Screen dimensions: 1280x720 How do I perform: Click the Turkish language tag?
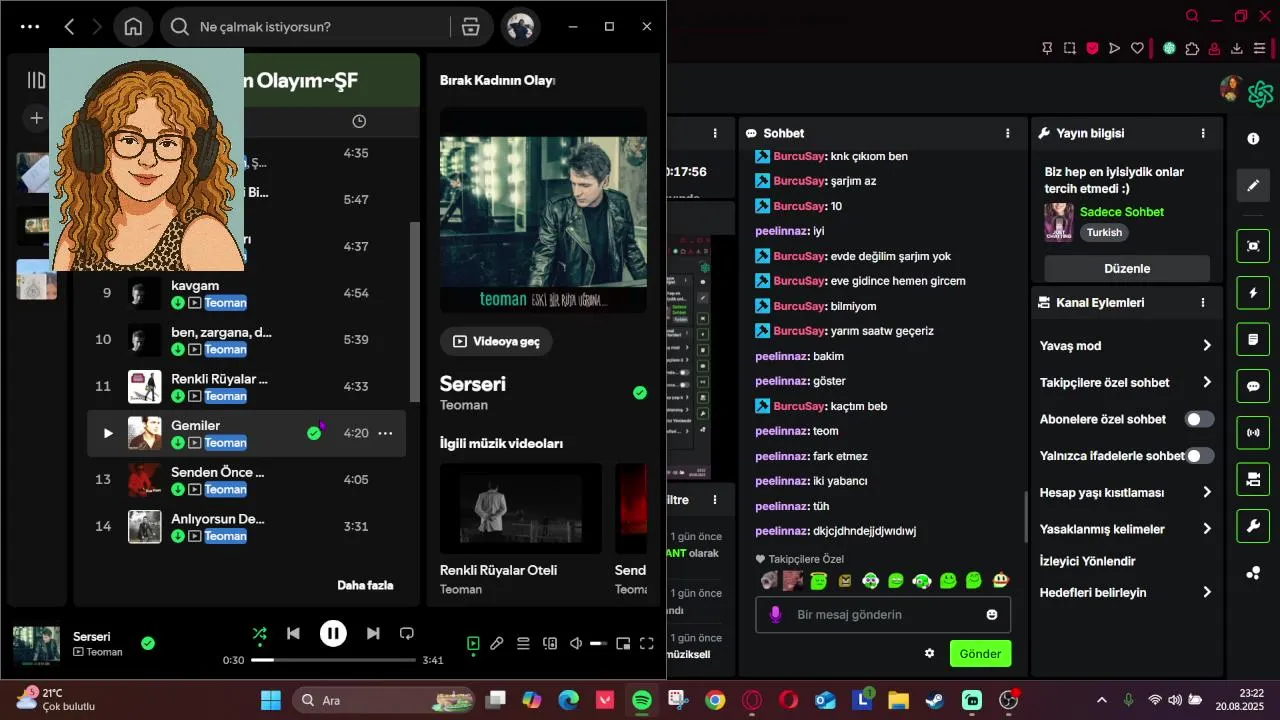(1105, 232)
